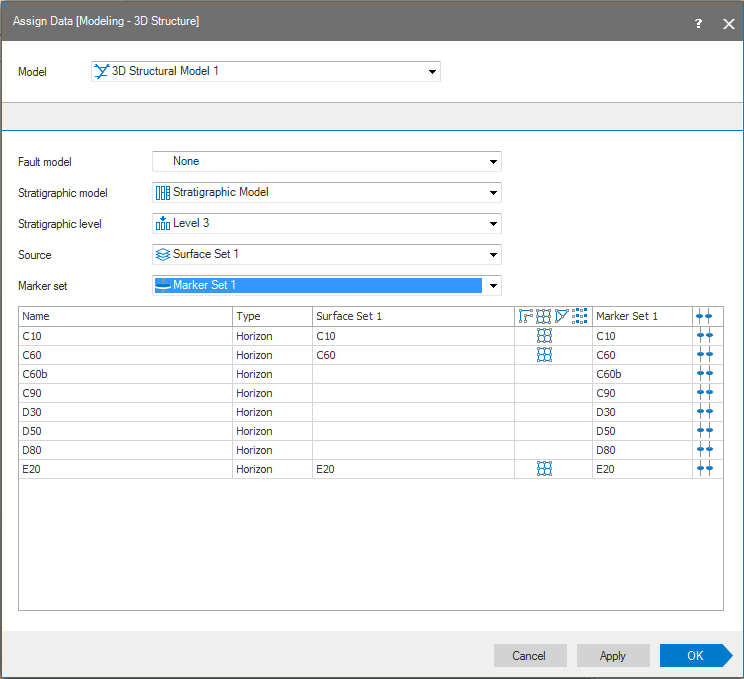
Task: Click the grid icon in the C10 row
Action: point(544,336)
